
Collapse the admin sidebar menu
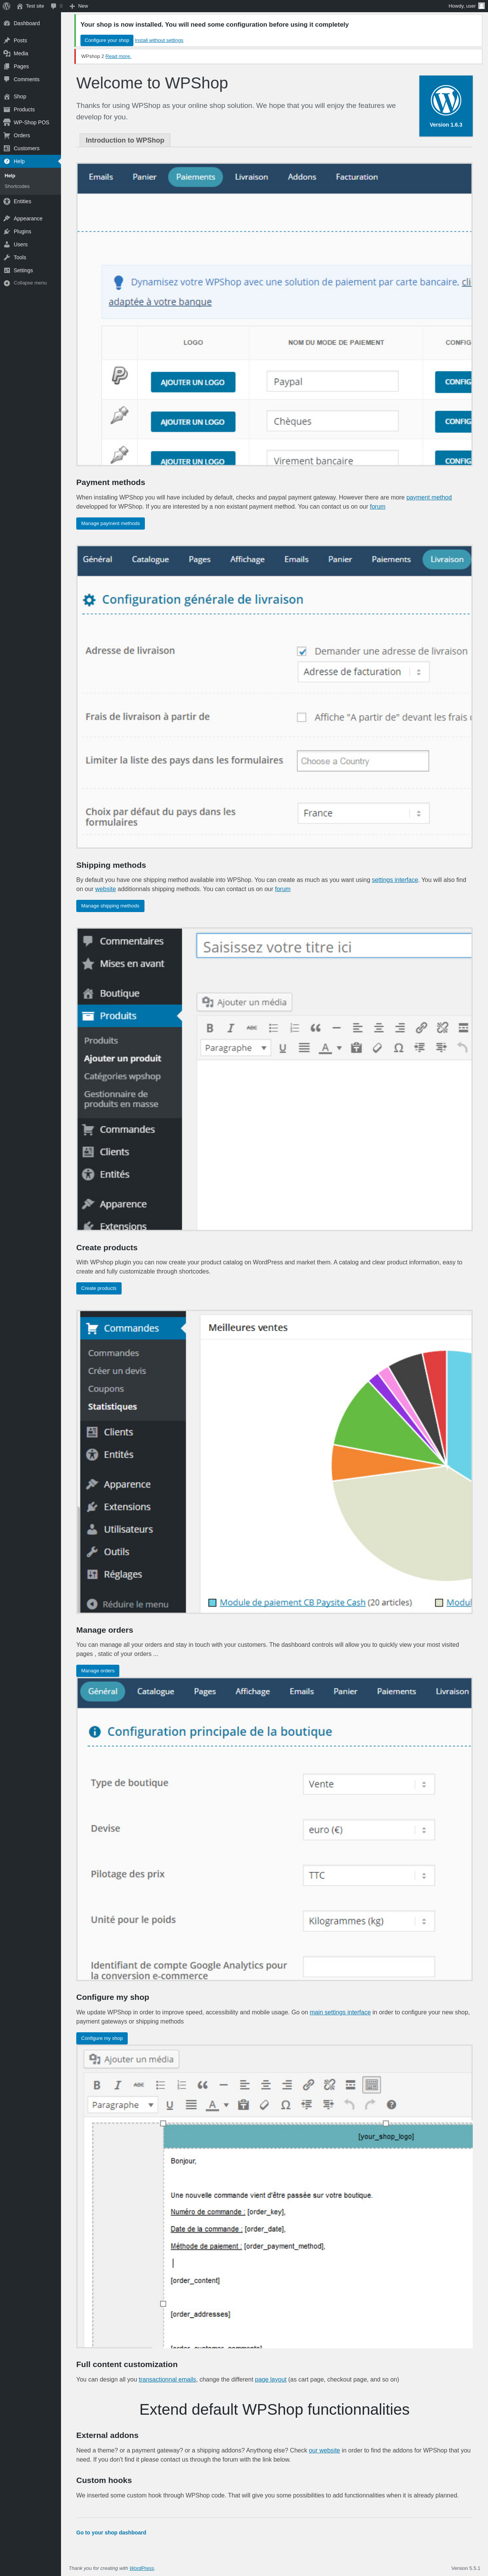[30, 283]
